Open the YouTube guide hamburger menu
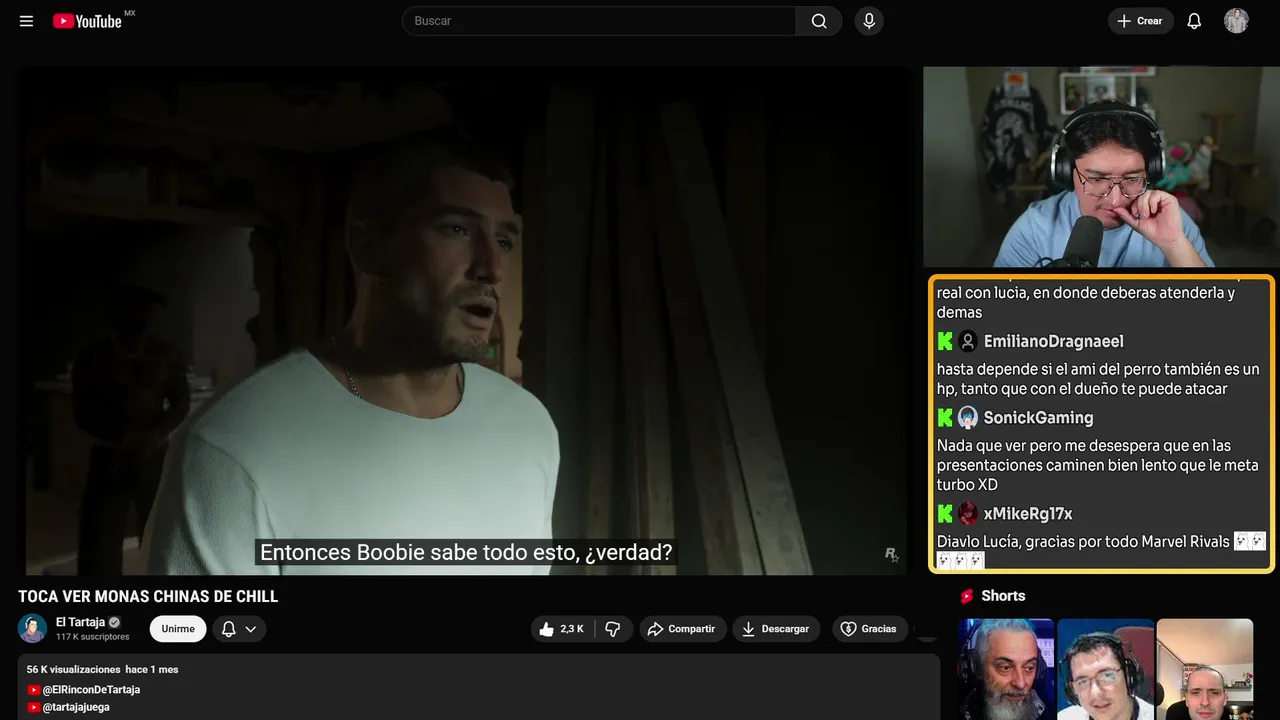The image size is (1280, 720). tap(26, 21)
